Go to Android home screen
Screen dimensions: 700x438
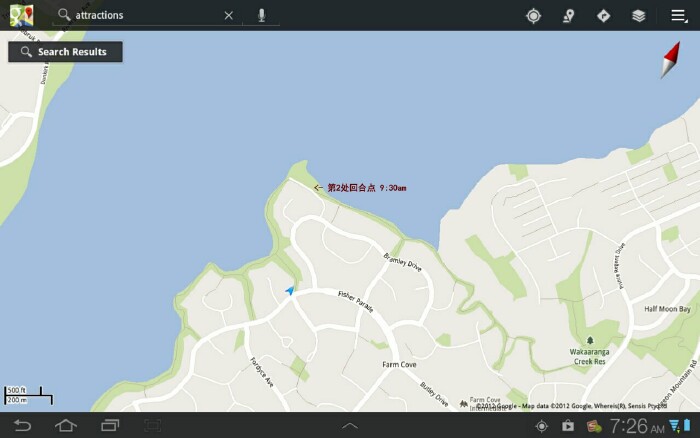click(66, 425)
